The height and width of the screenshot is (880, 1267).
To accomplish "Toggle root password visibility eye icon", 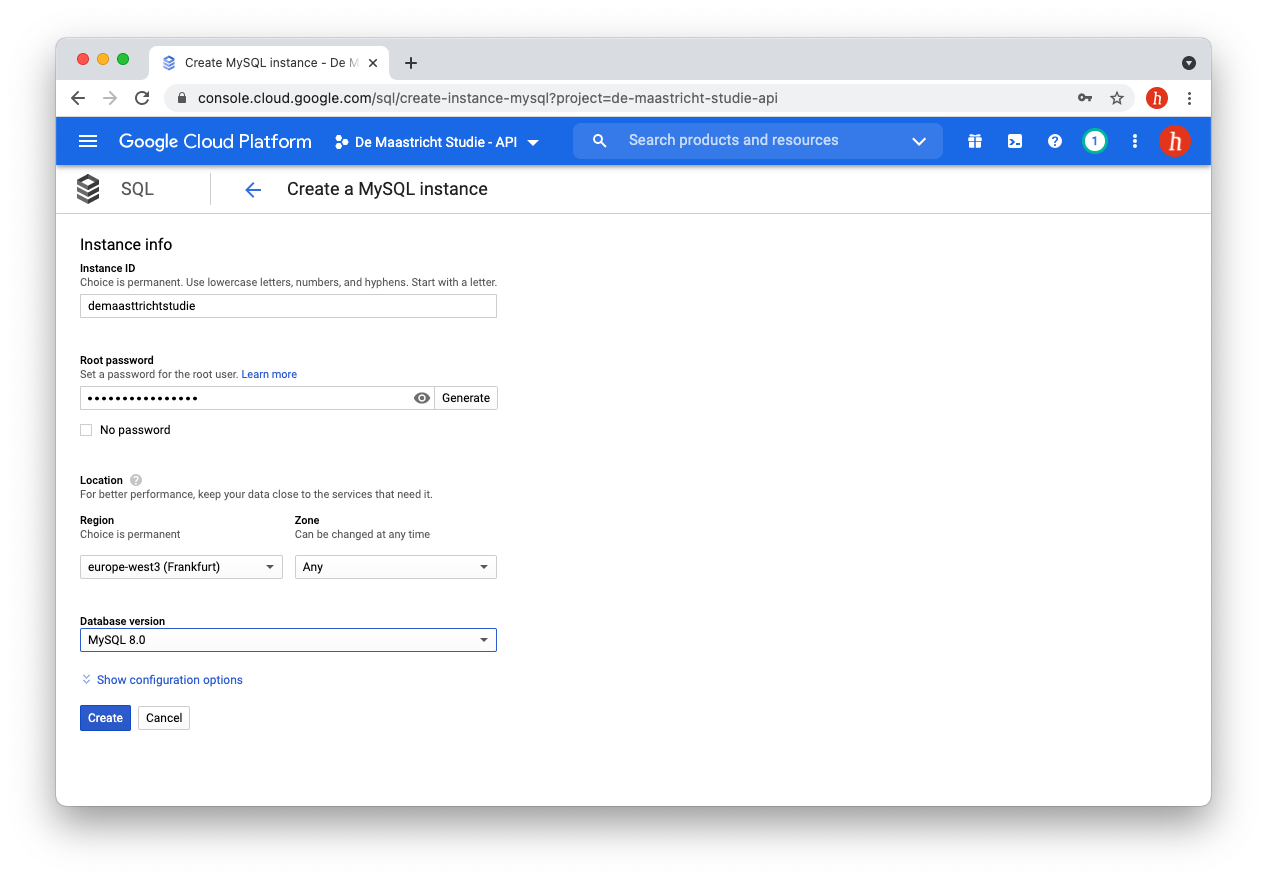I will pyautogui.click(x=422, y=398).
